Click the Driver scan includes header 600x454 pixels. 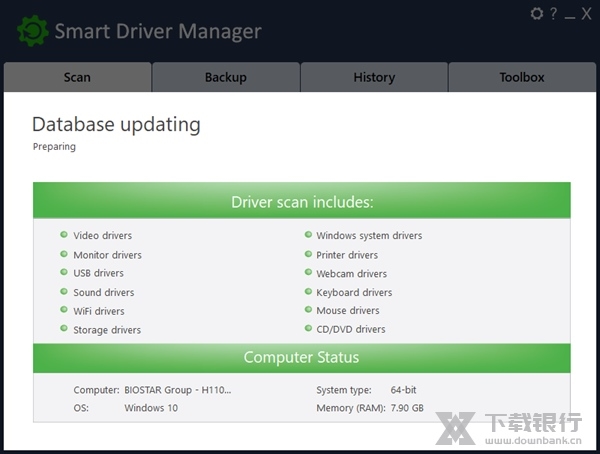(x=302, y=201)
